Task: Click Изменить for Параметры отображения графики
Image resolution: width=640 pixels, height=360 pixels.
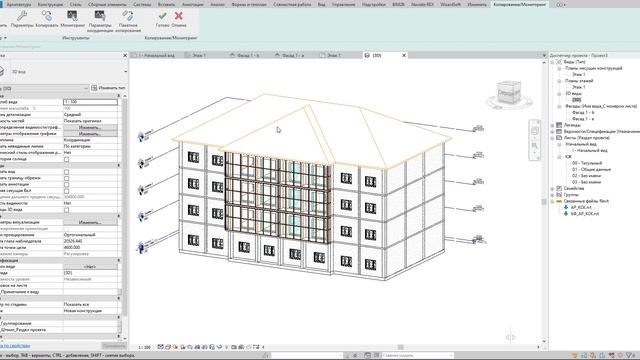Action: [90, 134]
